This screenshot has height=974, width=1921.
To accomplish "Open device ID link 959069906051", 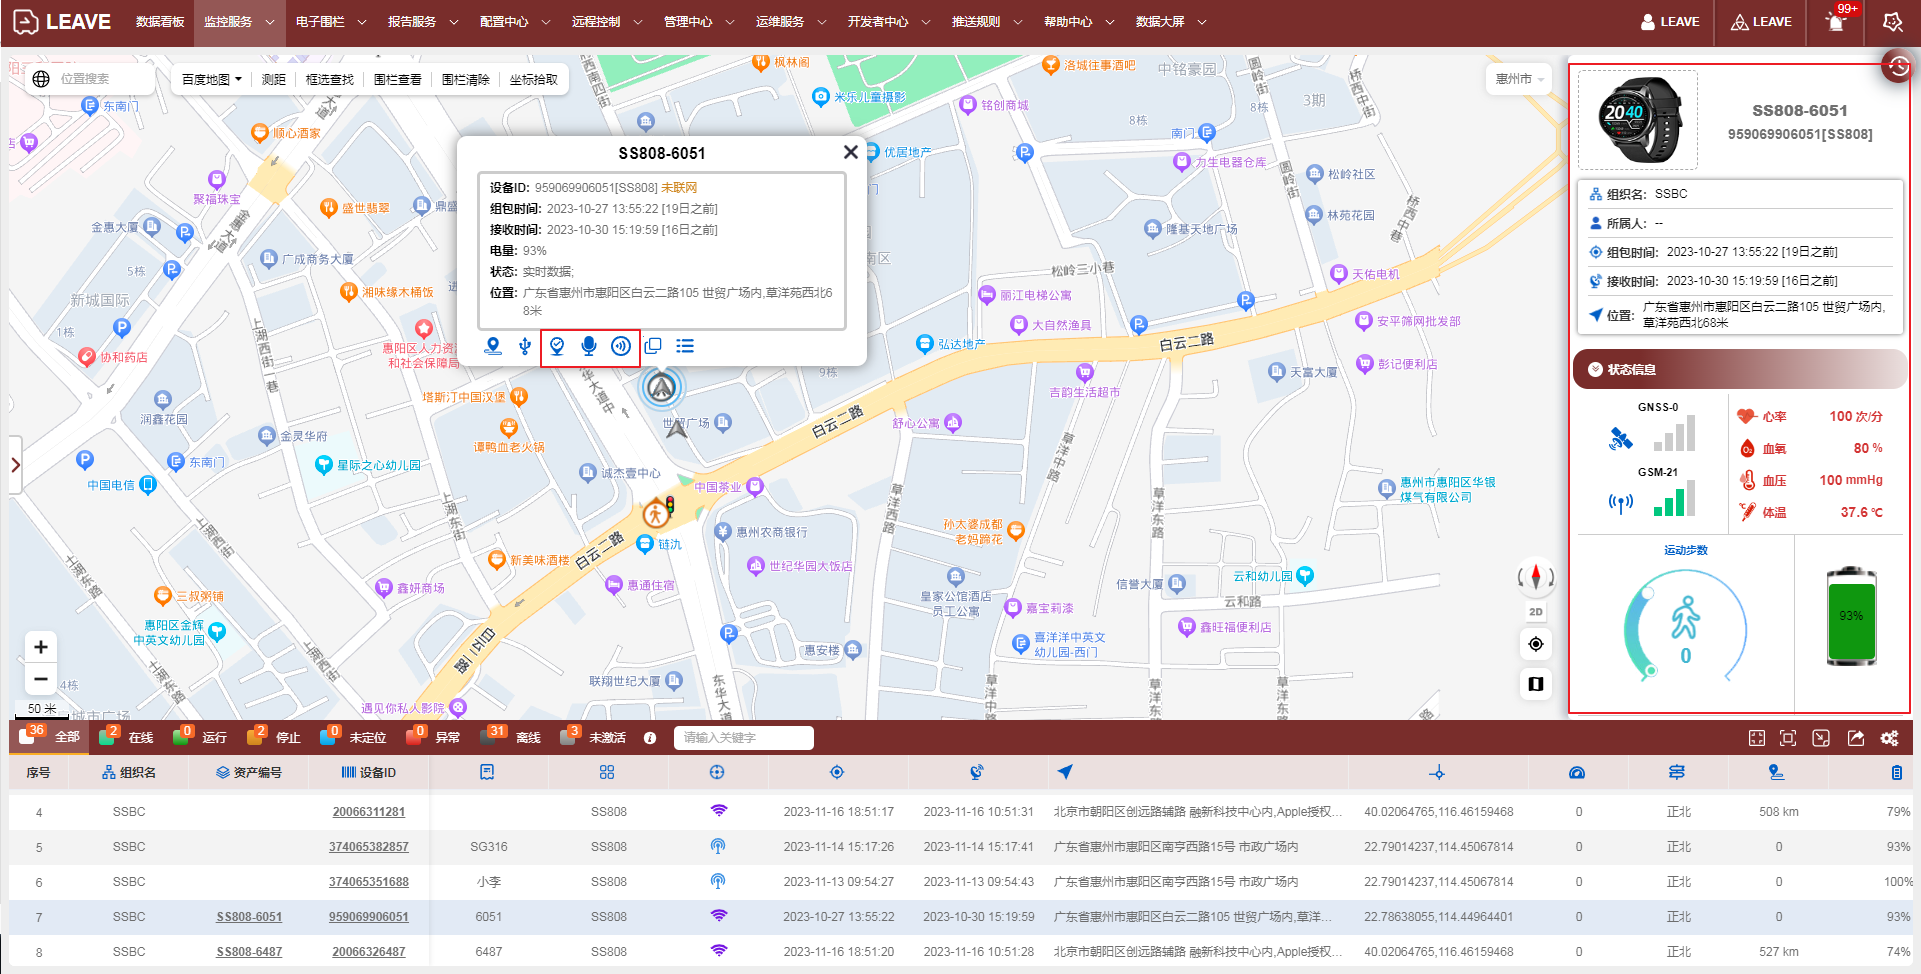I will coord(369,917).
